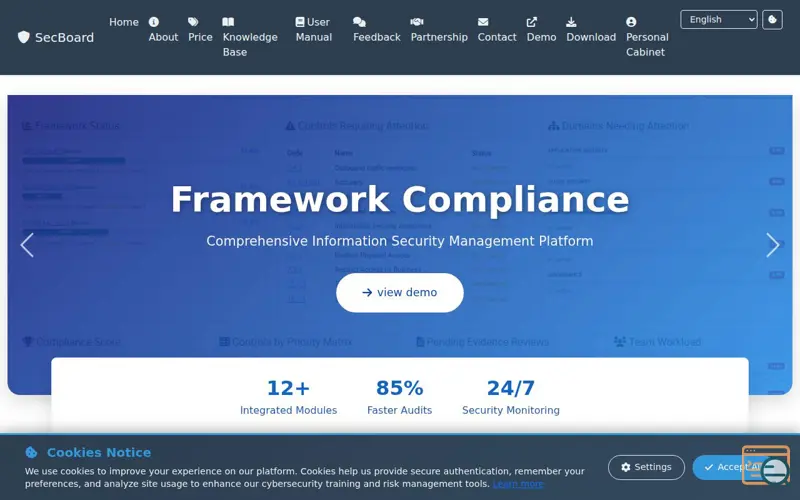Open Price via the tag icon

[x=193, y=22]
